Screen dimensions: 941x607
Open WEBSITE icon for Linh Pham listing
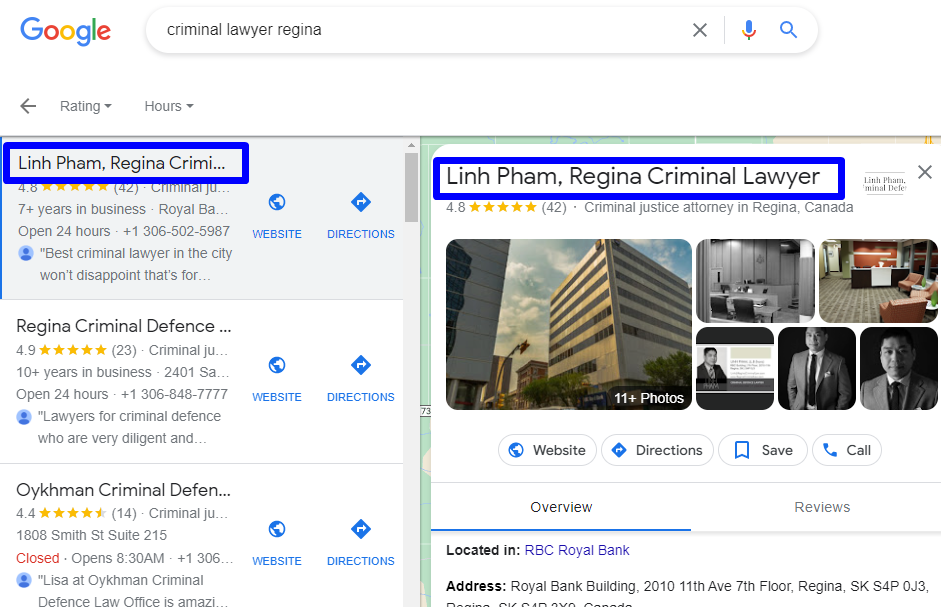276,202
